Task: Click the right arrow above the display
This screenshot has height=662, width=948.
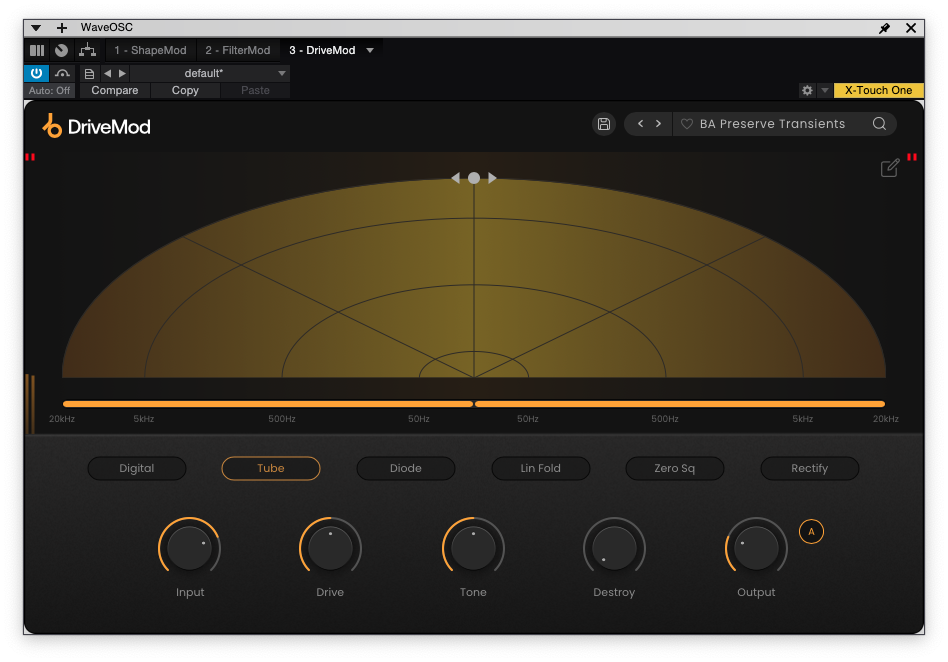Action: pos(492,178)
